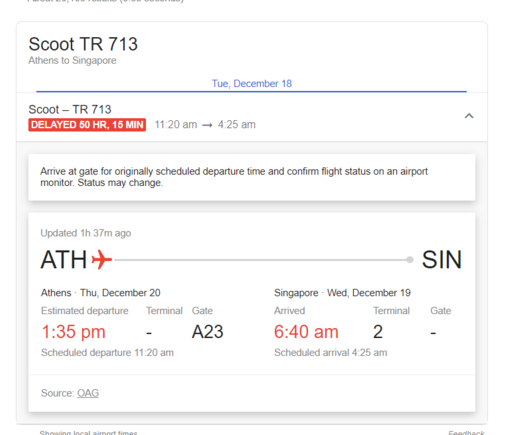Click the arrow between 11:20 am and 4:25 am
The height and width of the screenshot is (435, 531).
207,125
